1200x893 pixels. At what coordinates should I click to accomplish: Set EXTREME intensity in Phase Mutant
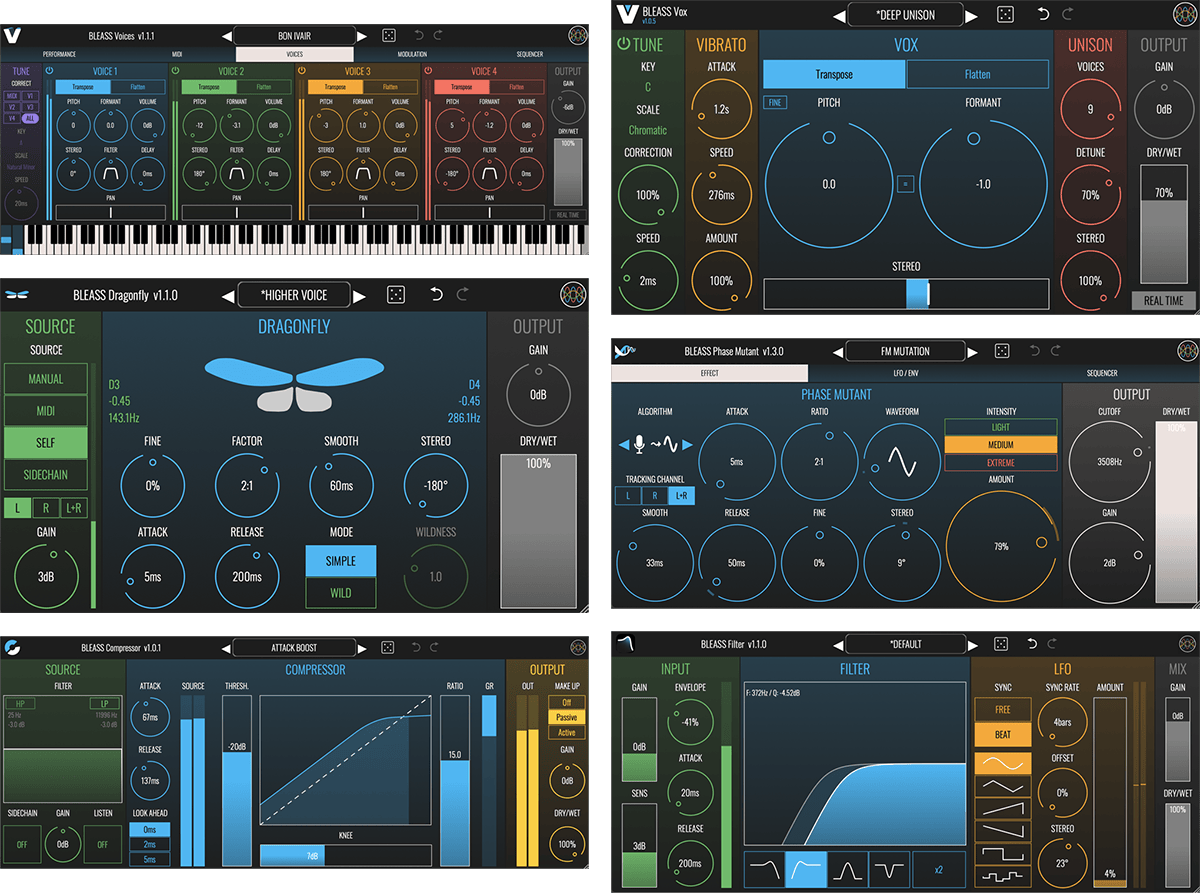1001,463
